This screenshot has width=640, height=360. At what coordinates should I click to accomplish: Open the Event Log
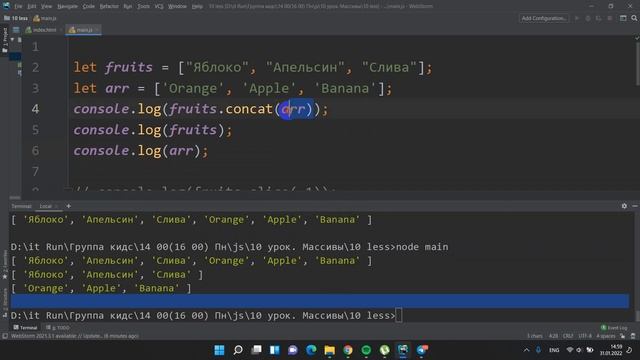tap(614, 327)
